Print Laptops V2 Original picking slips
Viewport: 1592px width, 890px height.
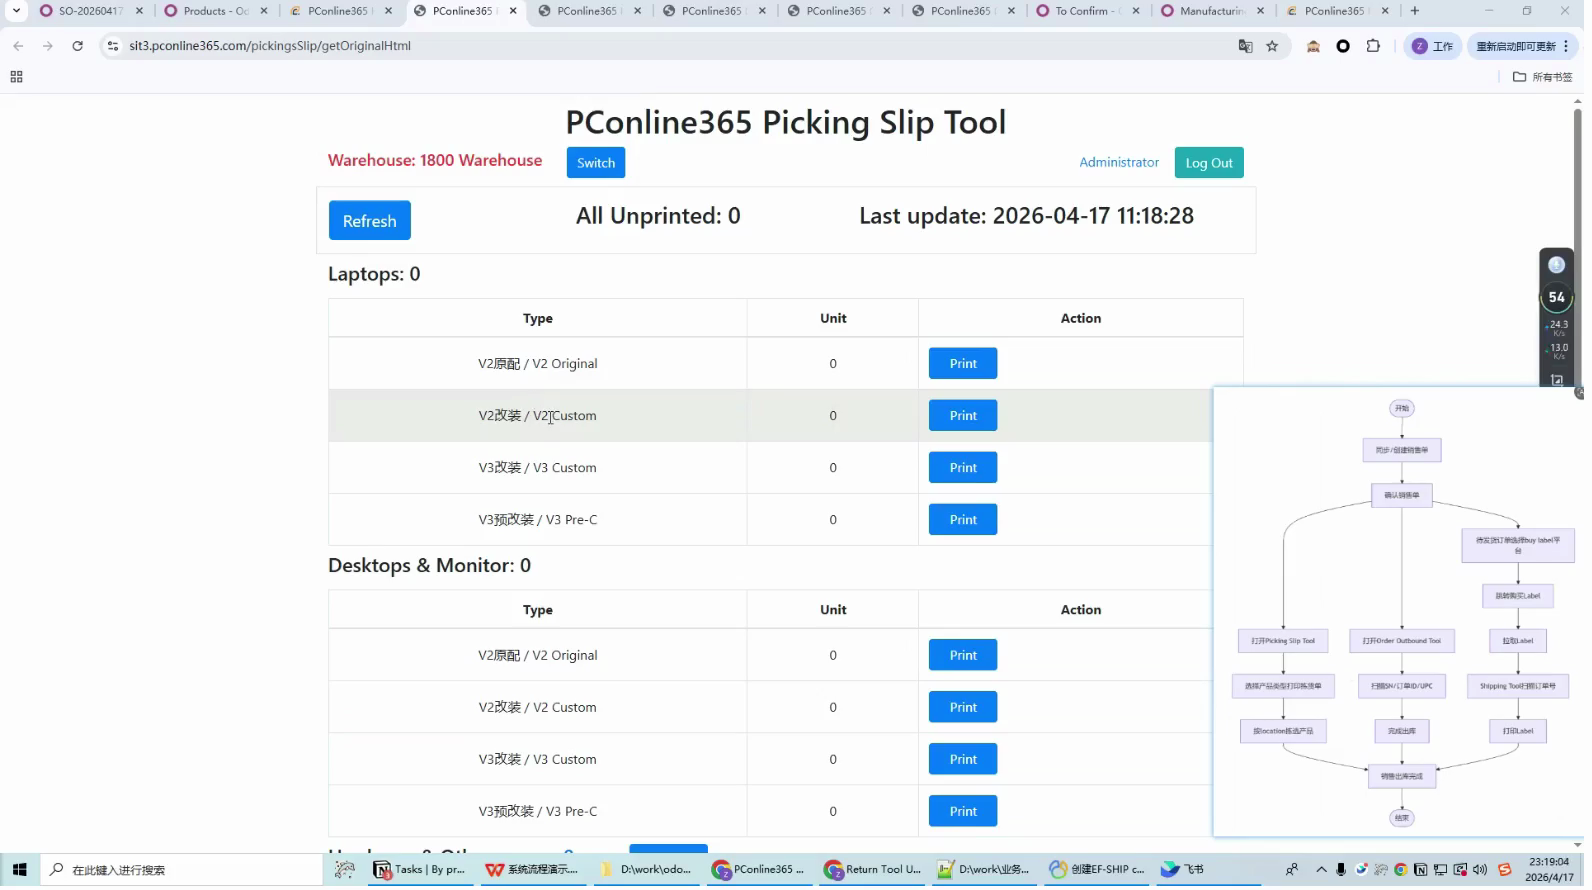963,364
